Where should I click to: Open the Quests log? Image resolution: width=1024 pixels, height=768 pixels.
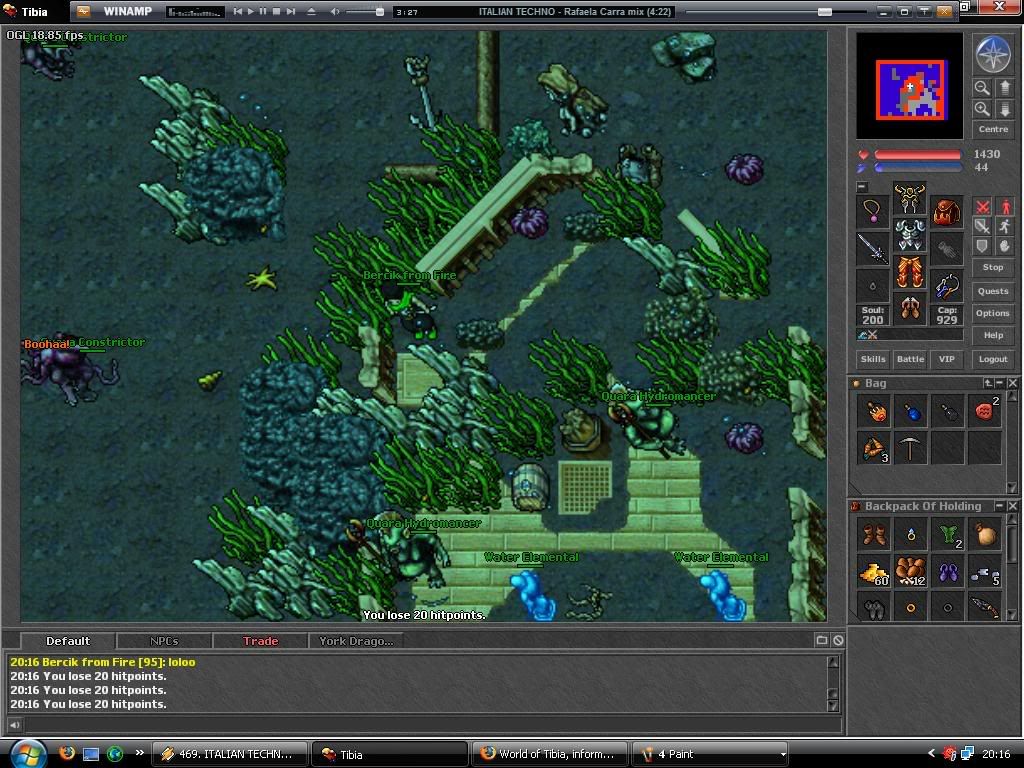[993, 291]
